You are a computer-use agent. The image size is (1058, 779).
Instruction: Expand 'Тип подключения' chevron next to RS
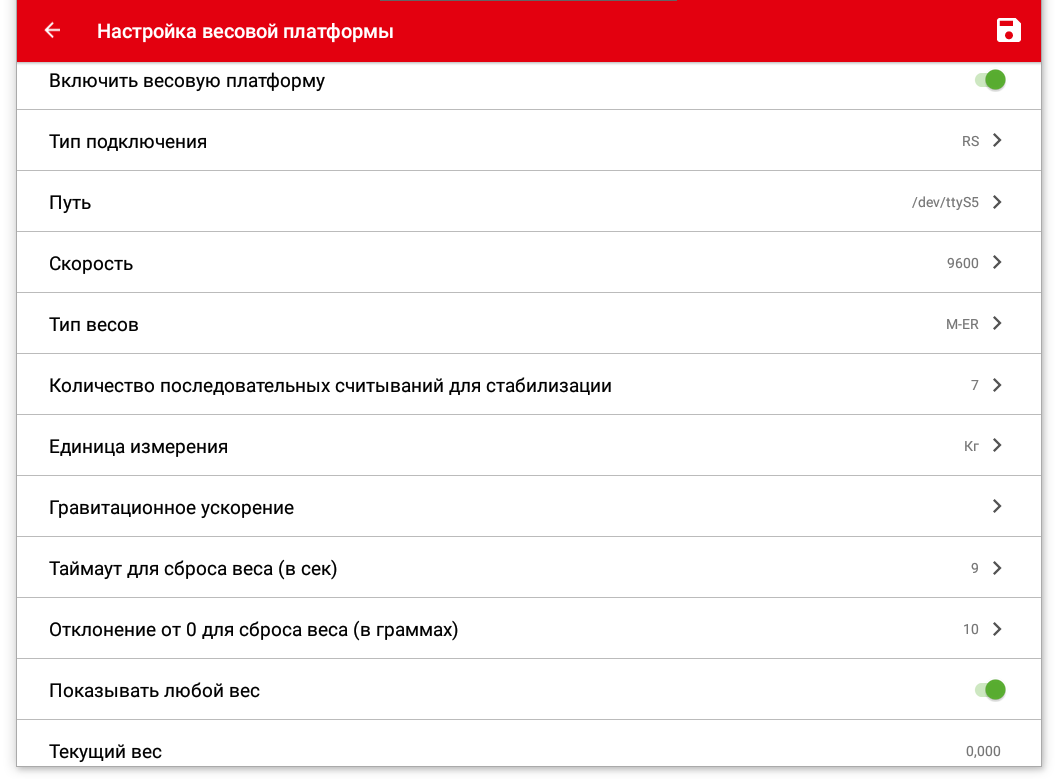click(x=996, y=141)
